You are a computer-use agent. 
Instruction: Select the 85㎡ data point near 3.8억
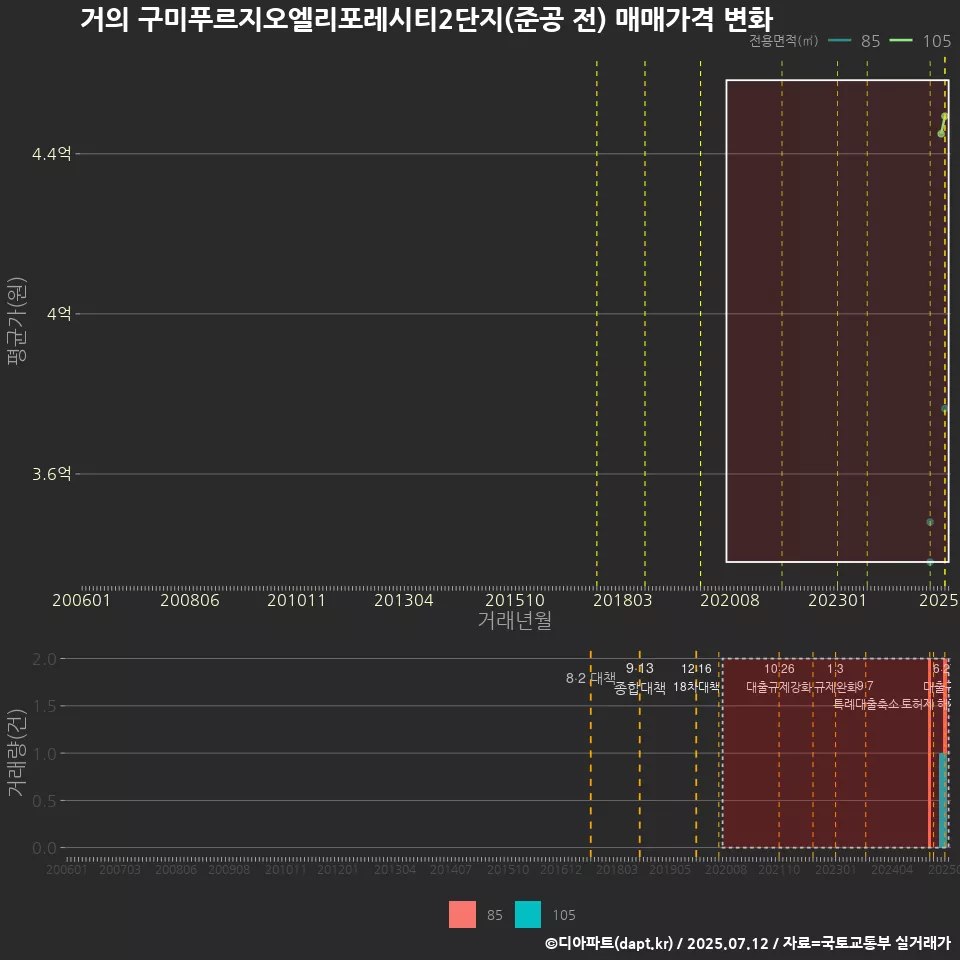945,408
